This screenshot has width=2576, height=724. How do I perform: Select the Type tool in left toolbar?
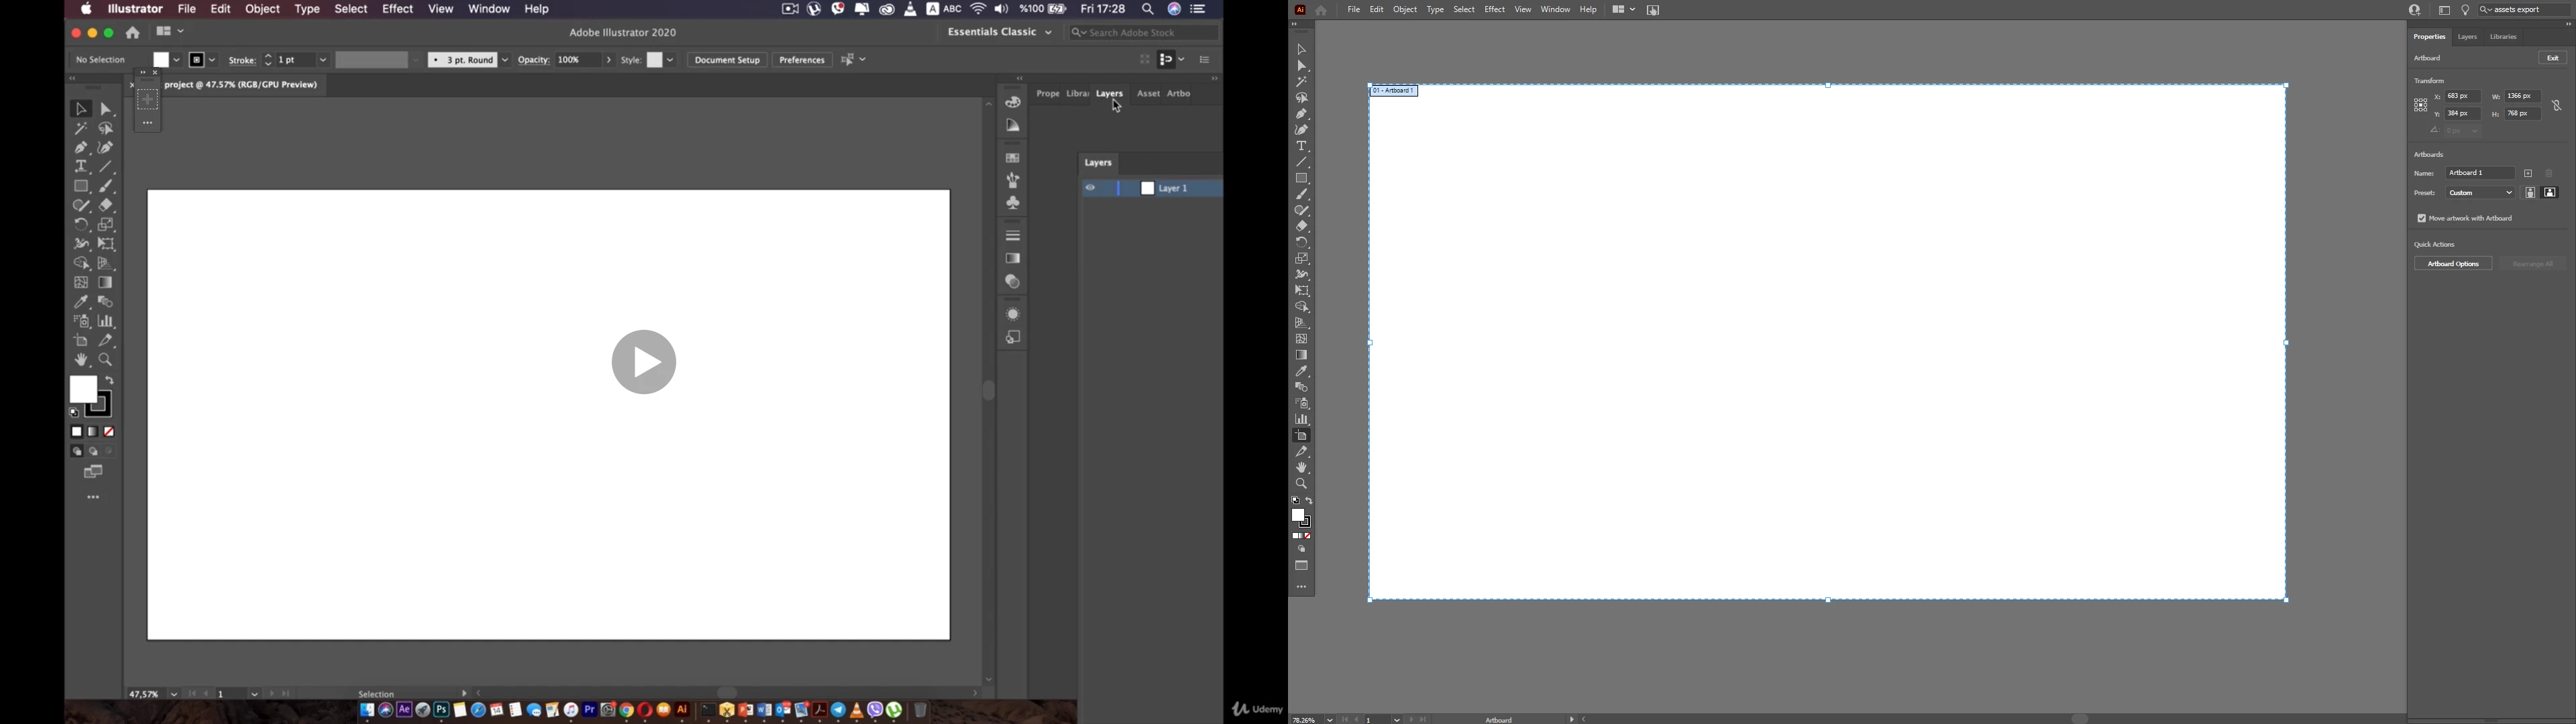(81, 167)
